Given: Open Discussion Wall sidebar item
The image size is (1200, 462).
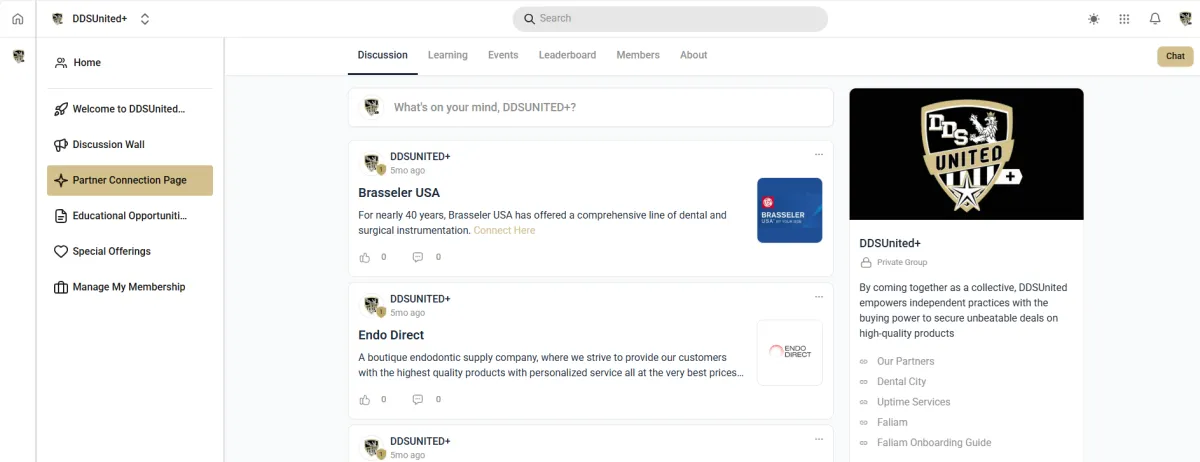Looking at the screenshot, I should (x=130, y=145).
